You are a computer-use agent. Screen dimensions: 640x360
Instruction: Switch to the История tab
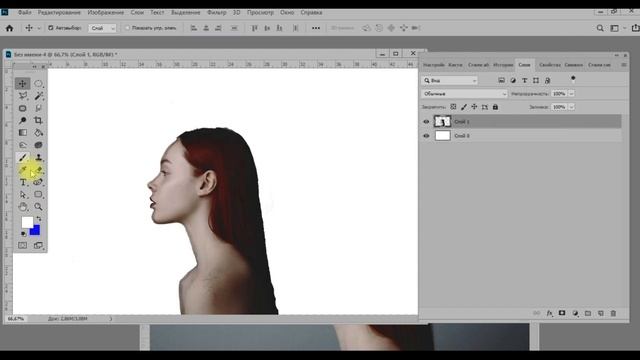[x=503, y=65]
